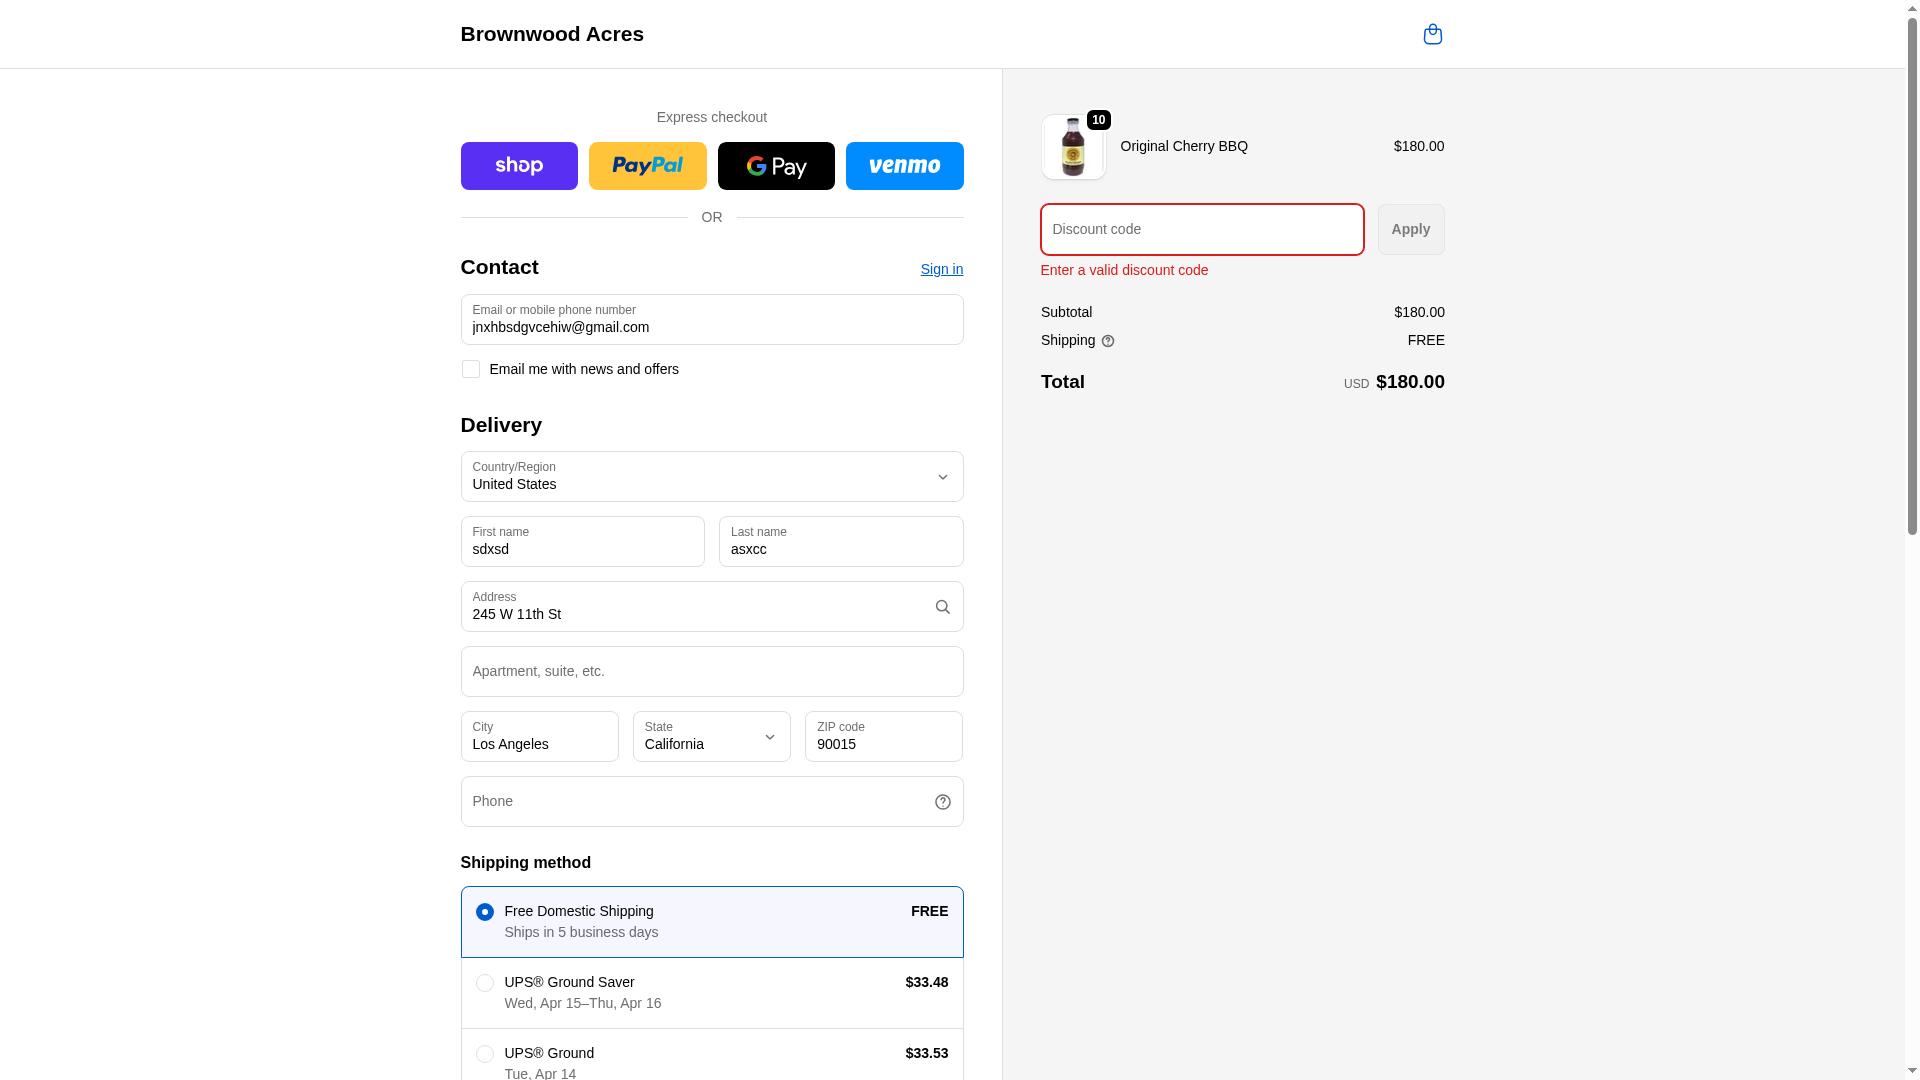Pay with Shop Pay express button
The width and height of the screenshot is (1920, 1080).
tap(519, 166)
